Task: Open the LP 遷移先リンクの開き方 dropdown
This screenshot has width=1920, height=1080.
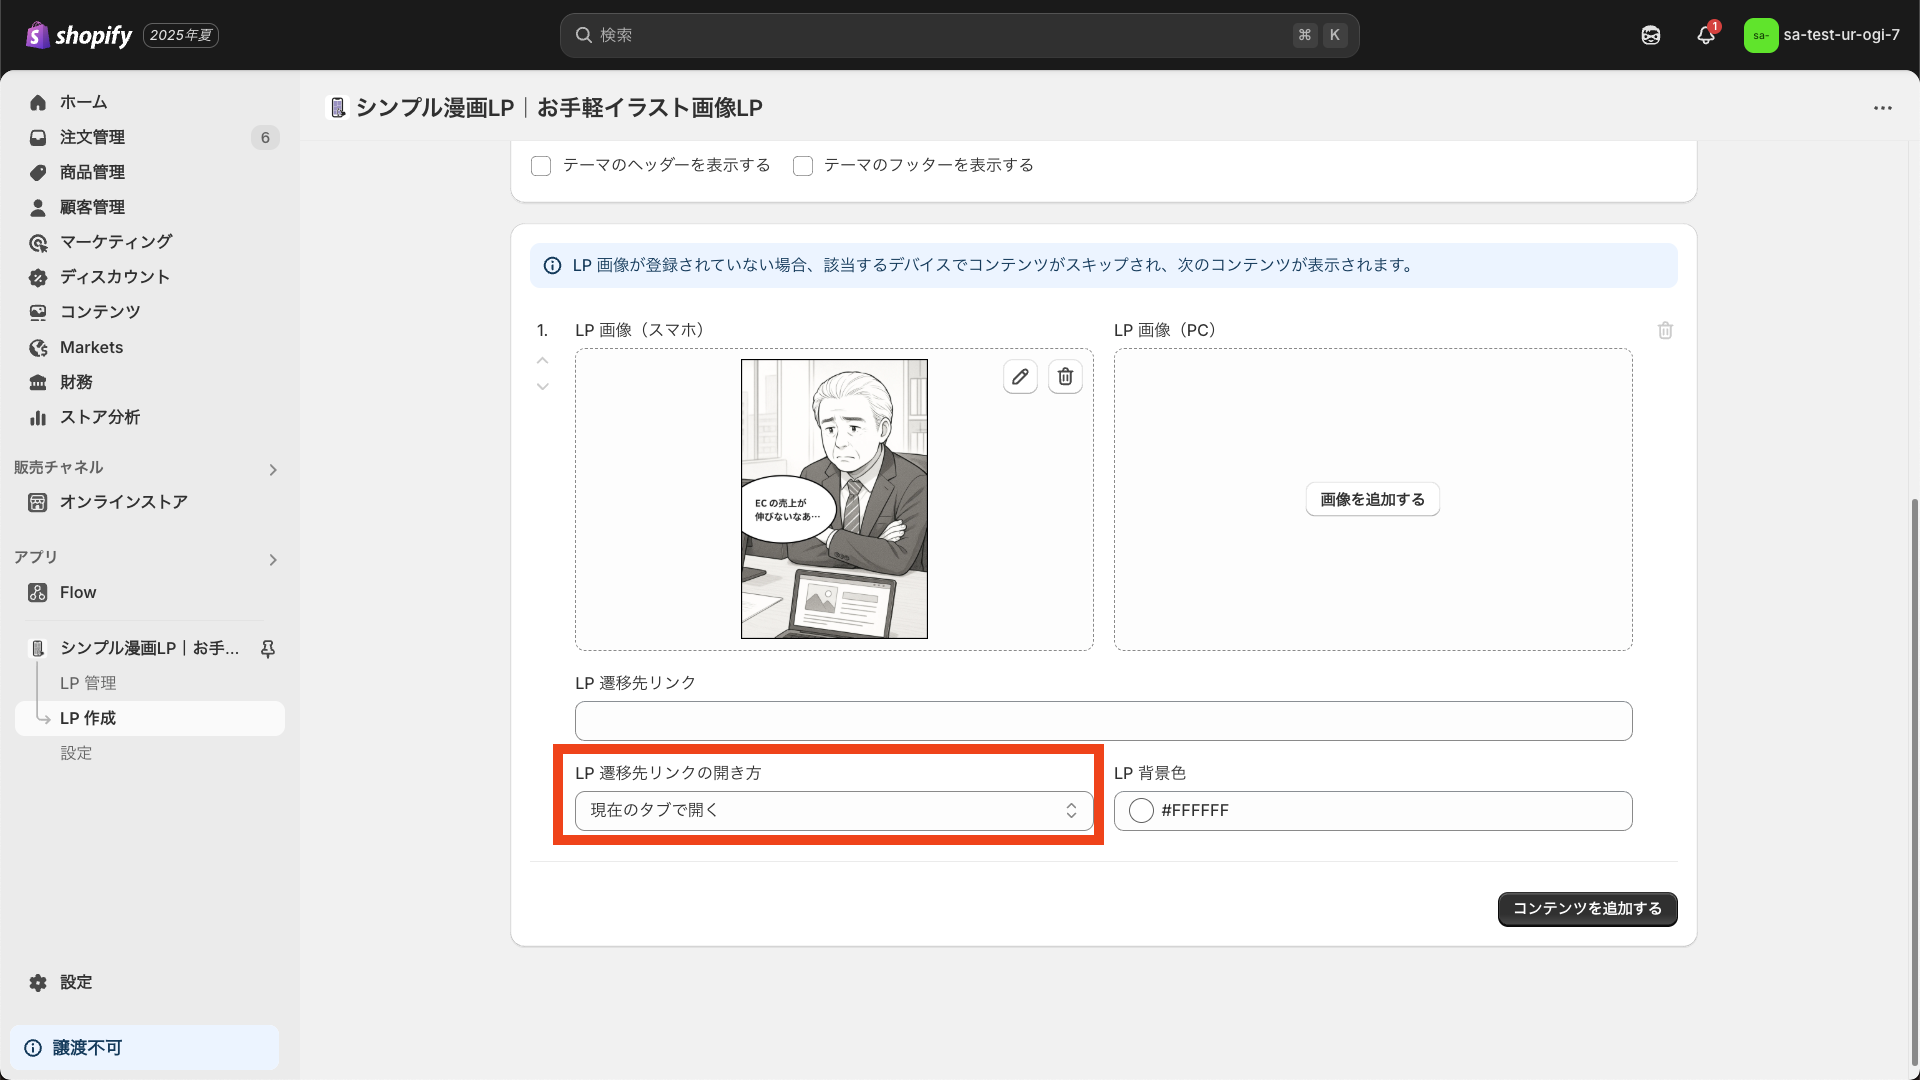Action: (833, 811)
